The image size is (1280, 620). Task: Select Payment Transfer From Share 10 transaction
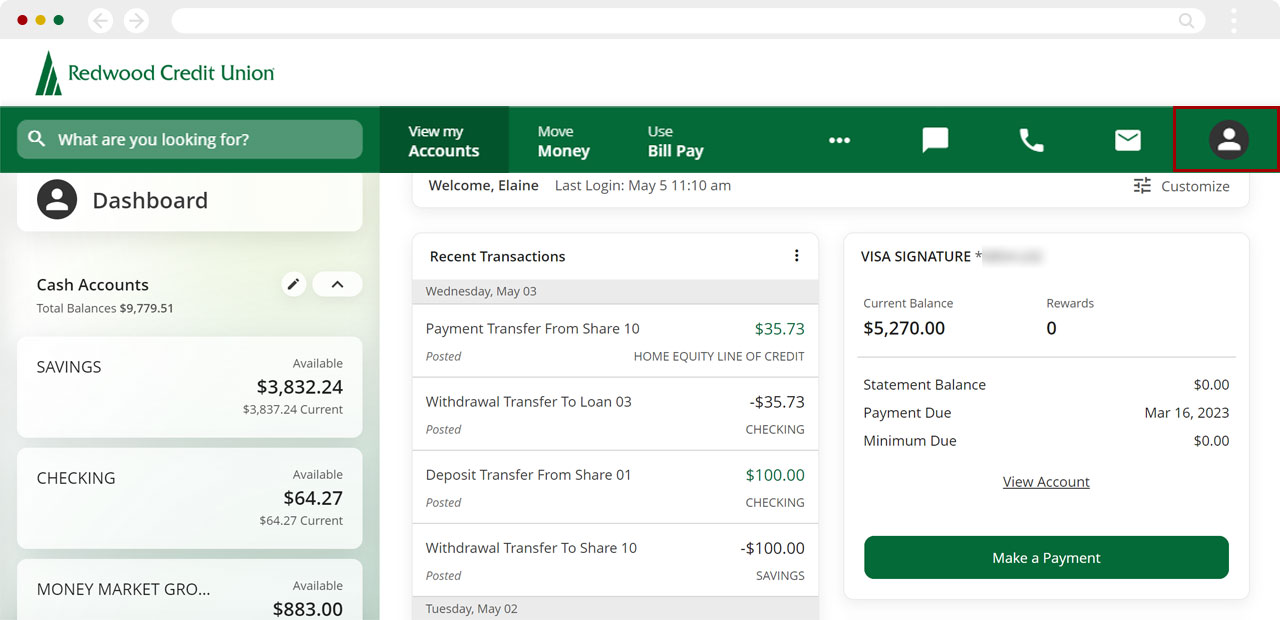pos(615,341)
